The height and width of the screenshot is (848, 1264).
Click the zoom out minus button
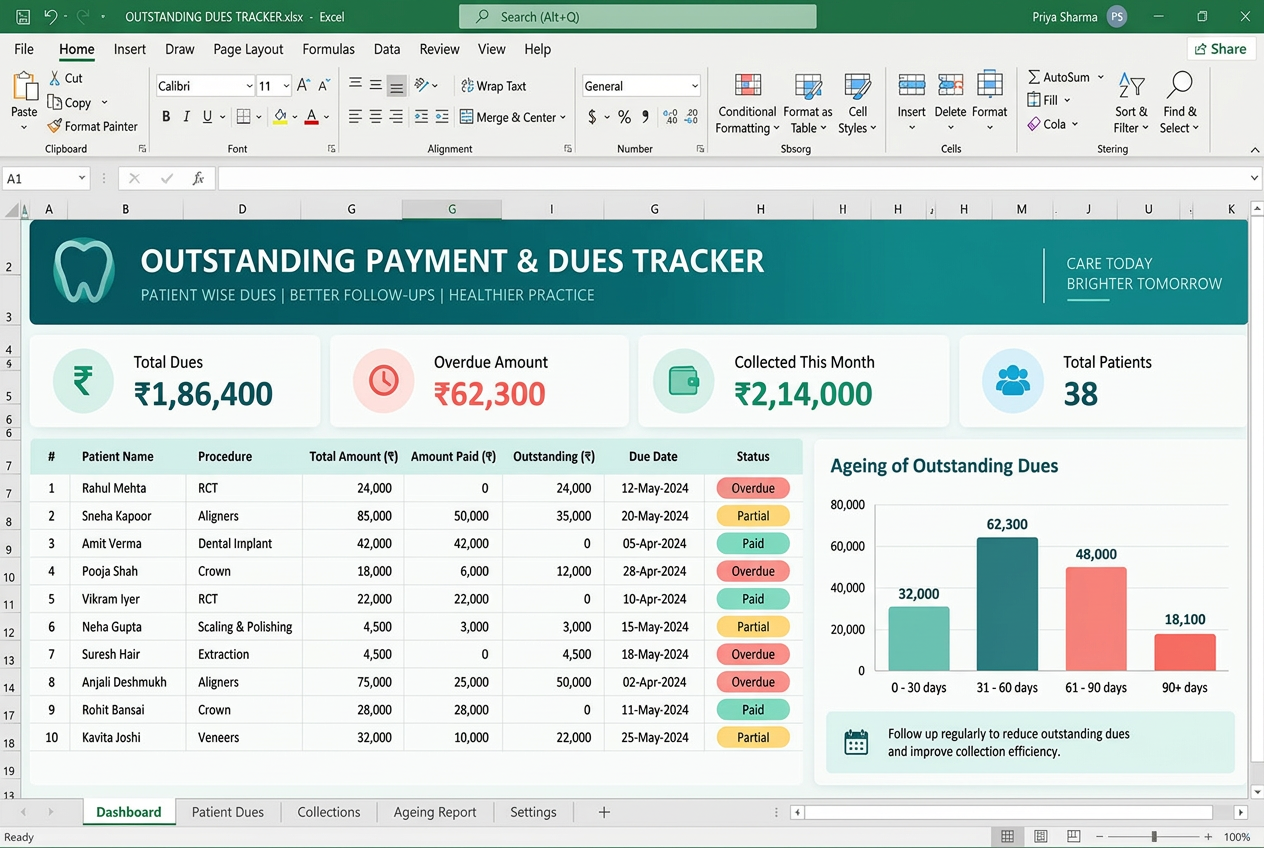[1099, 837]
